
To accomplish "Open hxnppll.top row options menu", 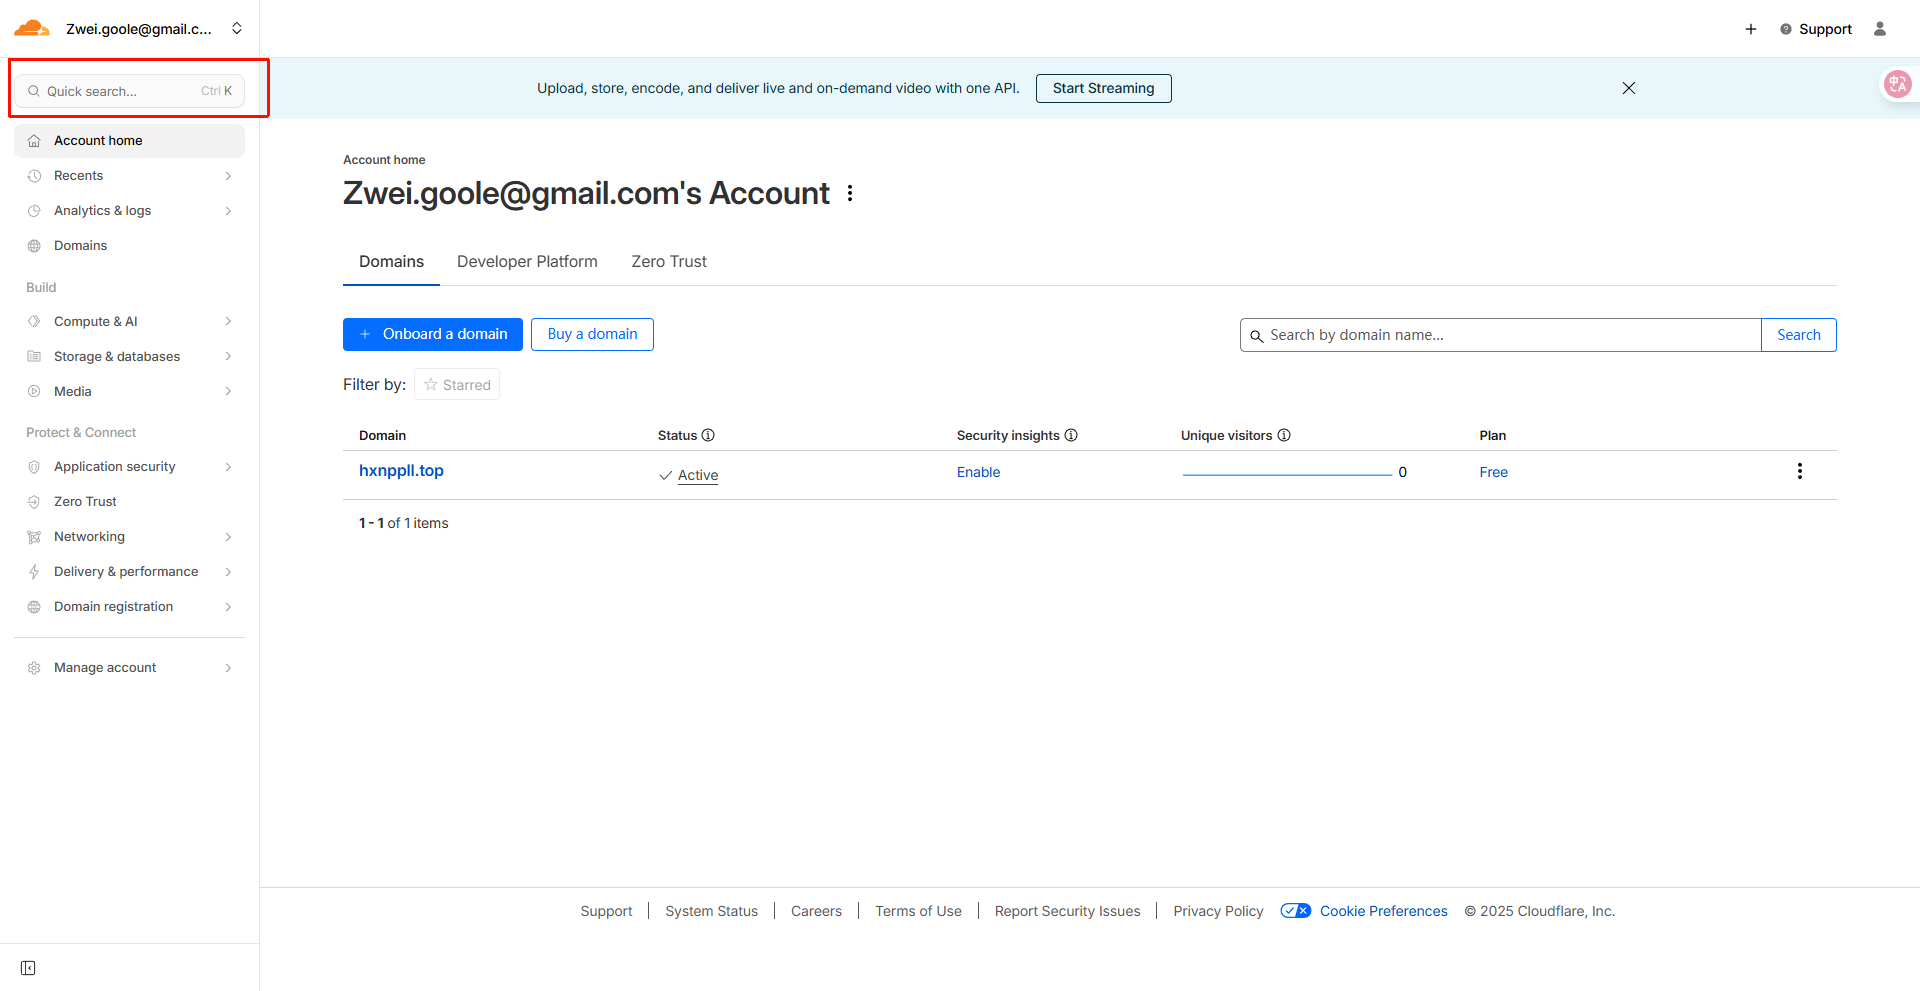I will tap(1800, 471).
